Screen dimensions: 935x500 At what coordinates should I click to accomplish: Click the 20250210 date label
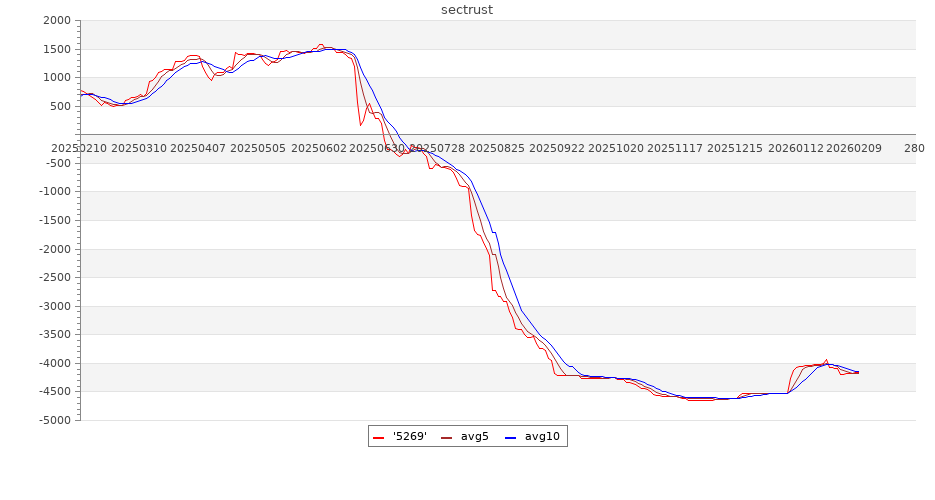click(x=79, y=147)
